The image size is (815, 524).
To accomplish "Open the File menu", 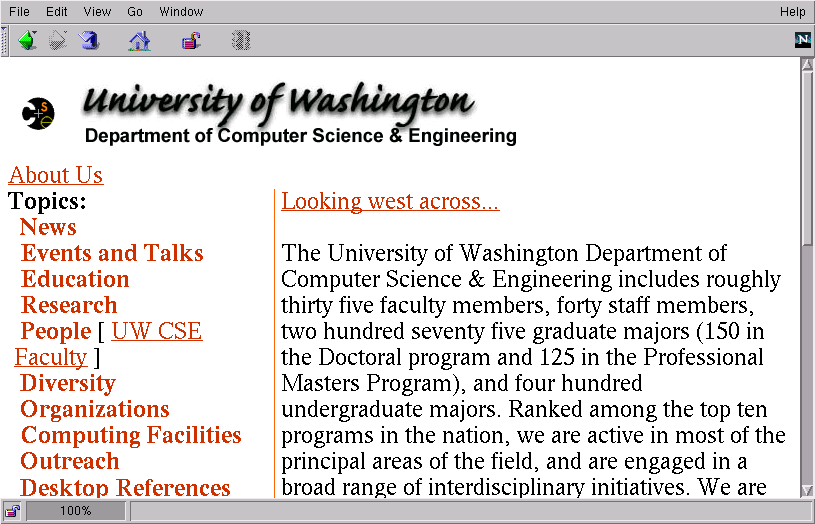I will tap(19, 11).
